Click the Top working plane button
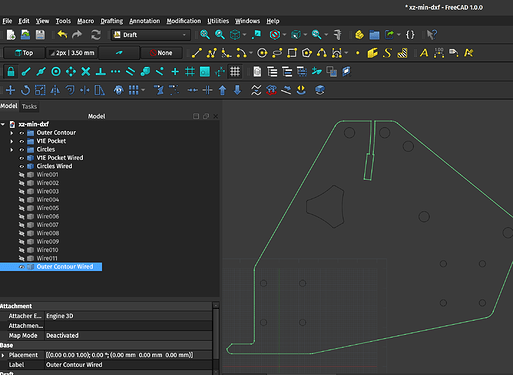 coord(24,53)
